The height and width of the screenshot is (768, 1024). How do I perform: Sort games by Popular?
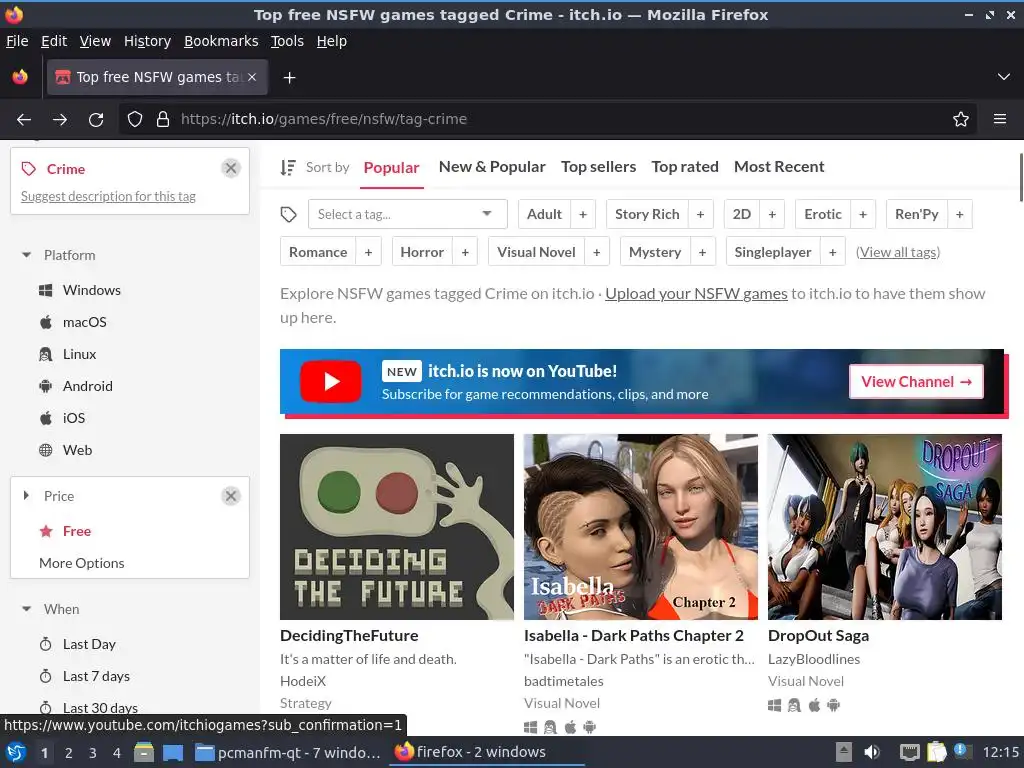(391, 168)
